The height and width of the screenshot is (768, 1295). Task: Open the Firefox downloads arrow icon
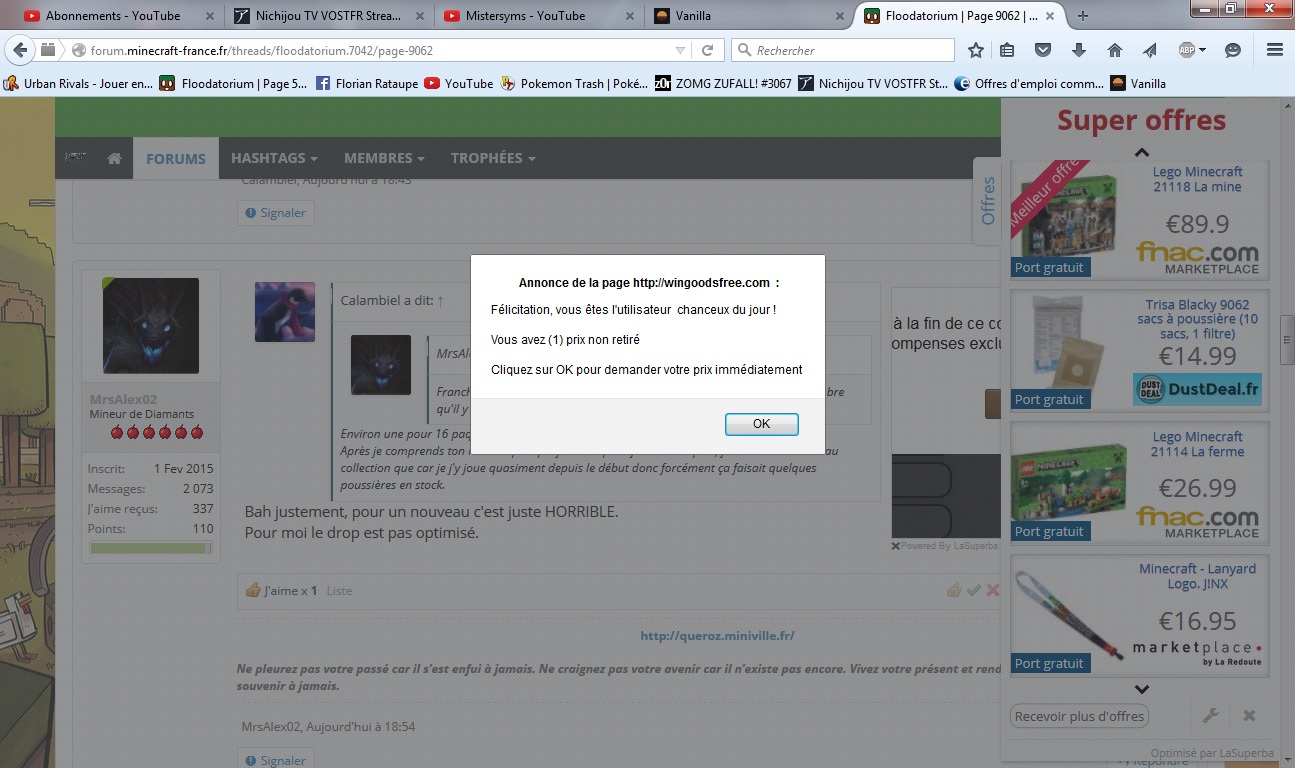point(1079,50)
